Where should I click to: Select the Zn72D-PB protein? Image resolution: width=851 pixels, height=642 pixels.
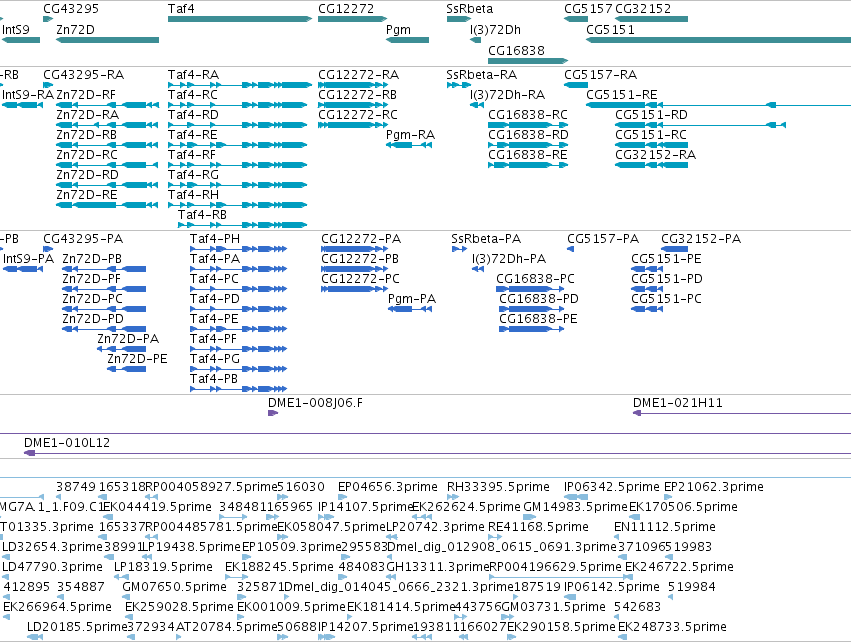[x=92, y=259]
